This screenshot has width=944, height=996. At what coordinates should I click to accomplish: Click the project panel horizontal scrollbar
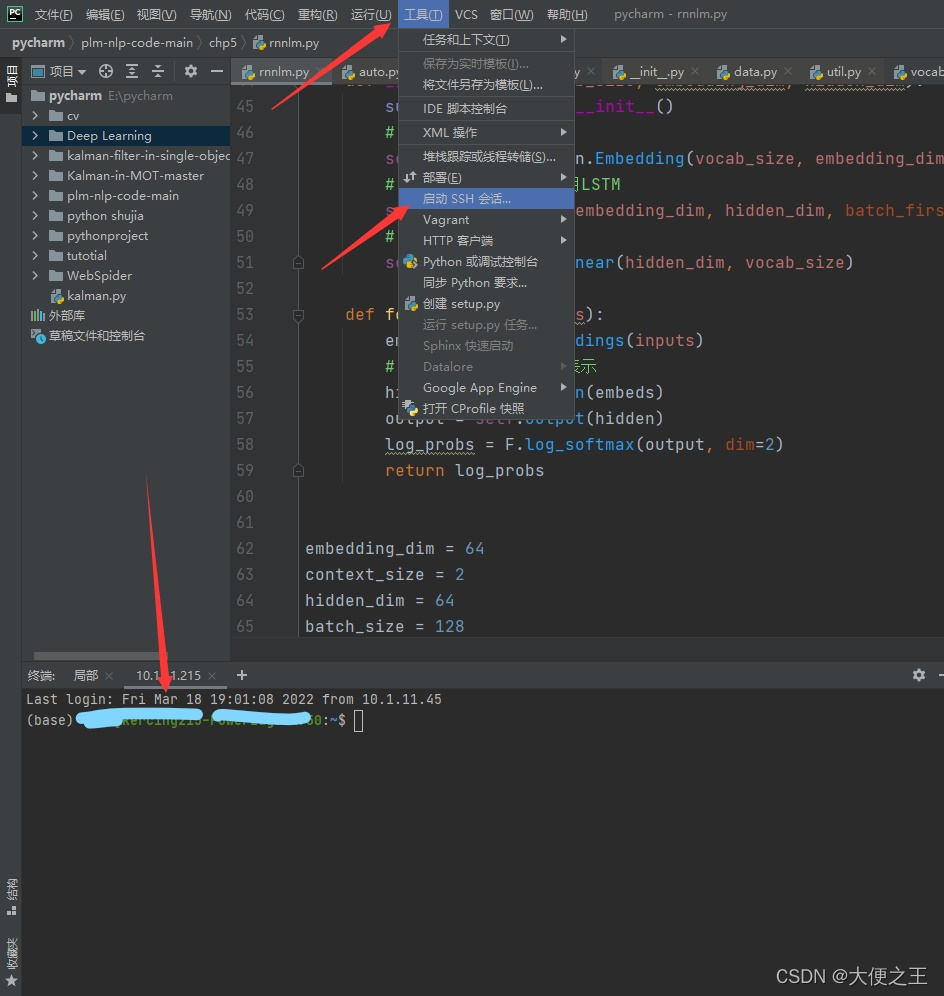[100, 656]
